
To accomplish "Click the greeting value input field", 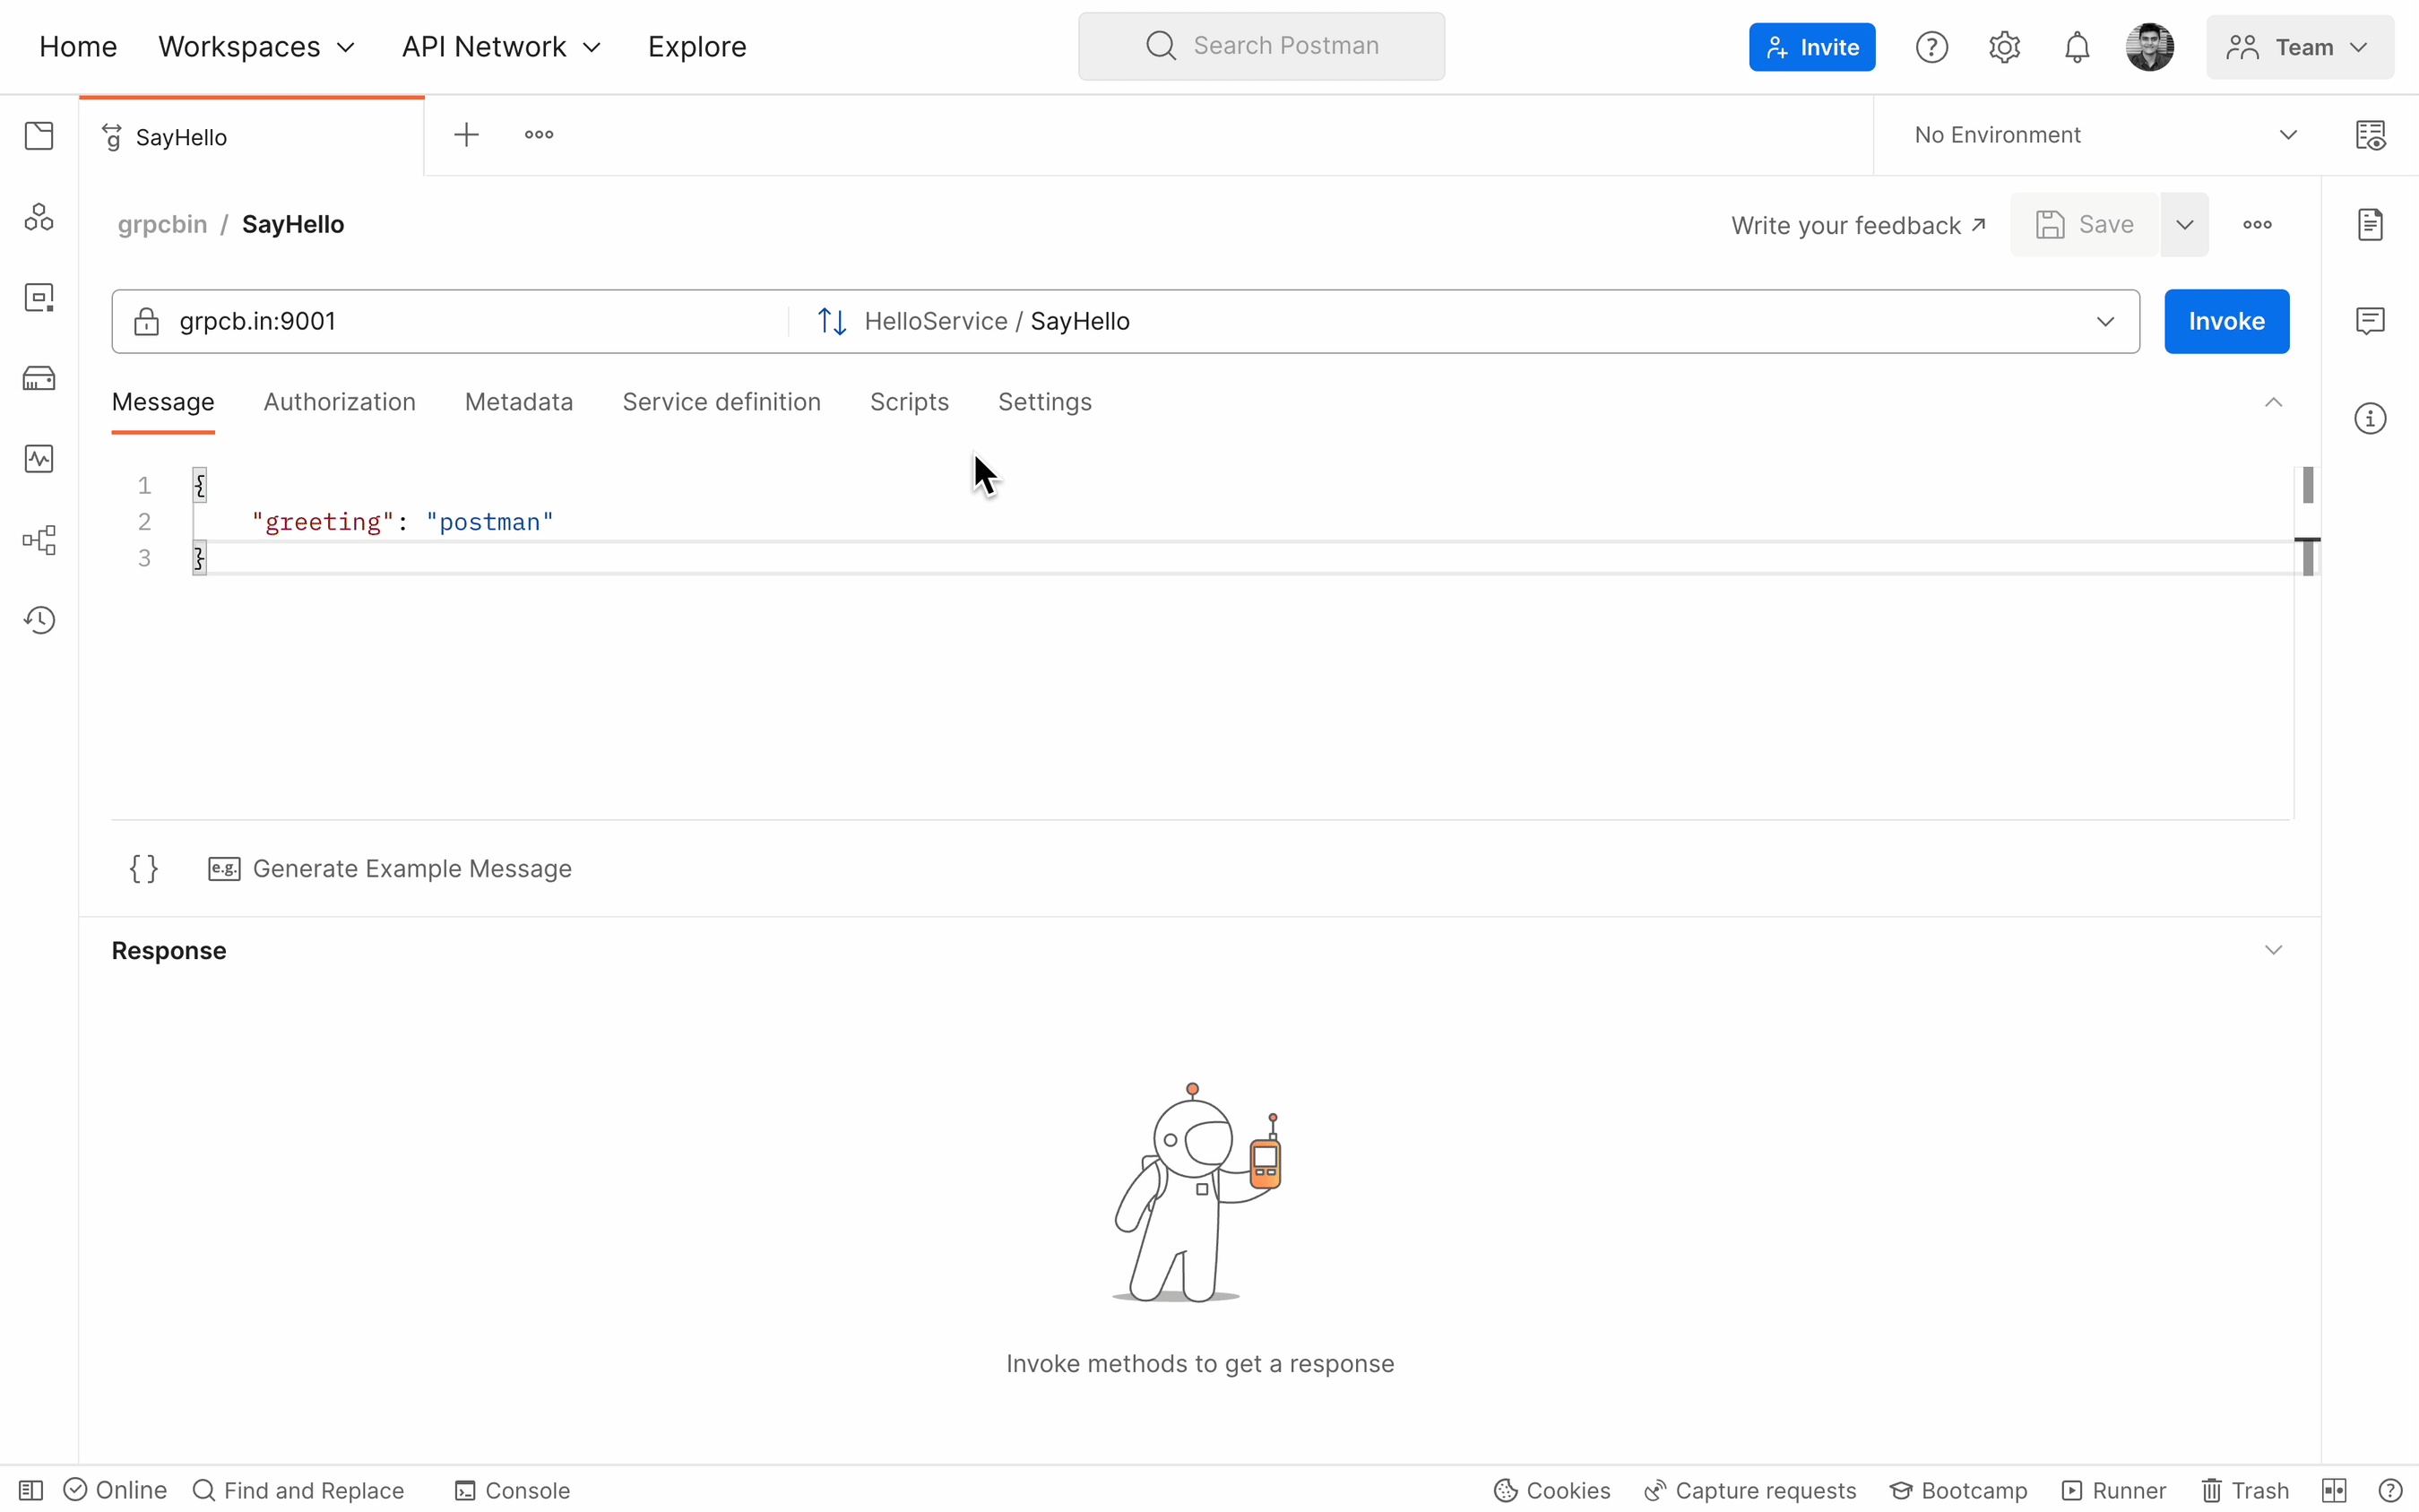I will (x=491, y=521).
